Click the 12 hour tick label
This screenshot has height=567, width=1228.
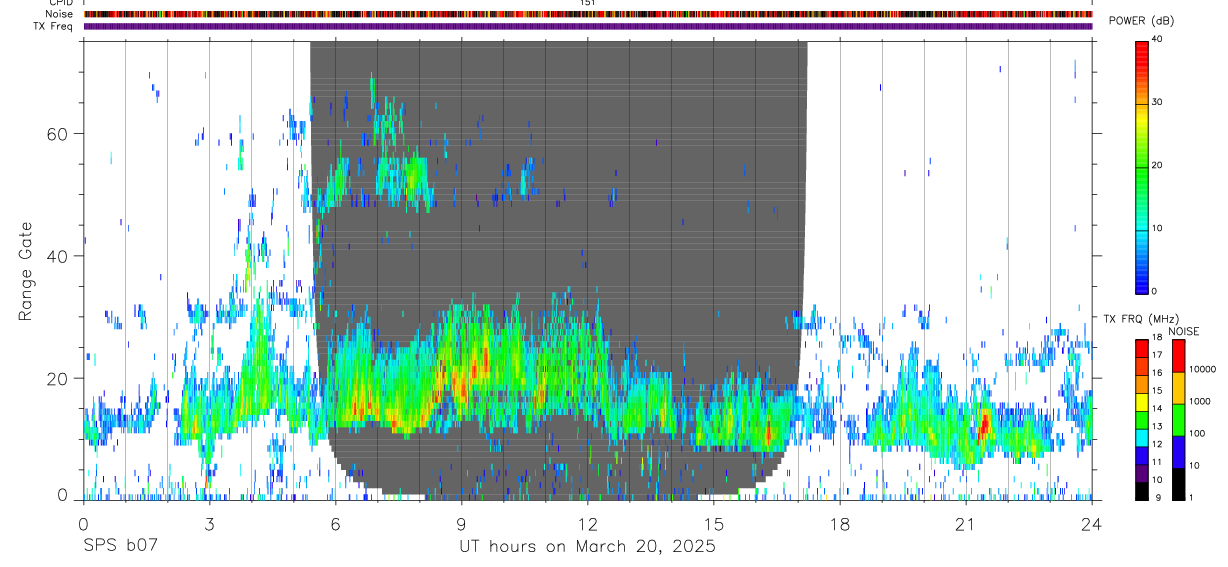(588, 523)
